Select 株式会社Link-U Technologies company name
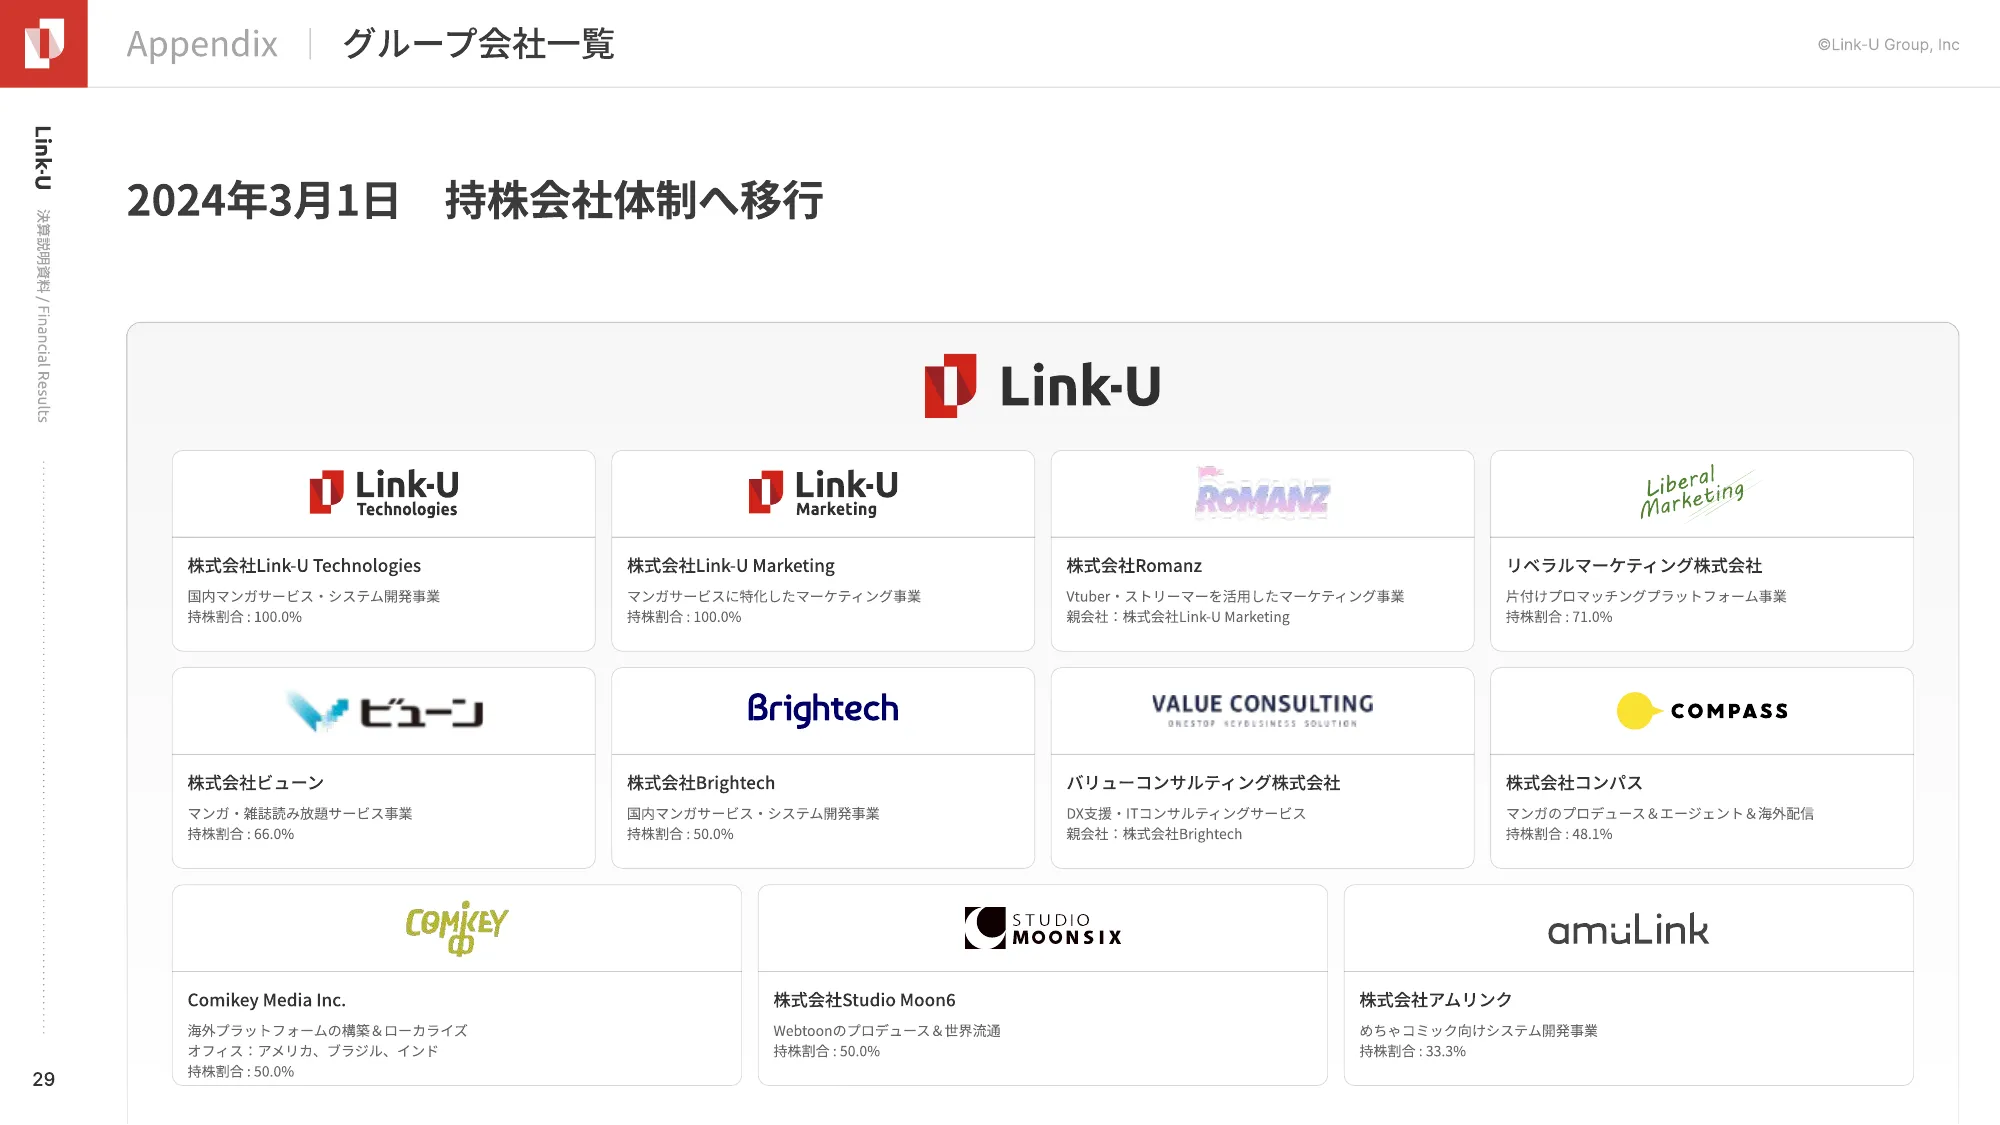2000x1125 pixels. pos(304,566)
